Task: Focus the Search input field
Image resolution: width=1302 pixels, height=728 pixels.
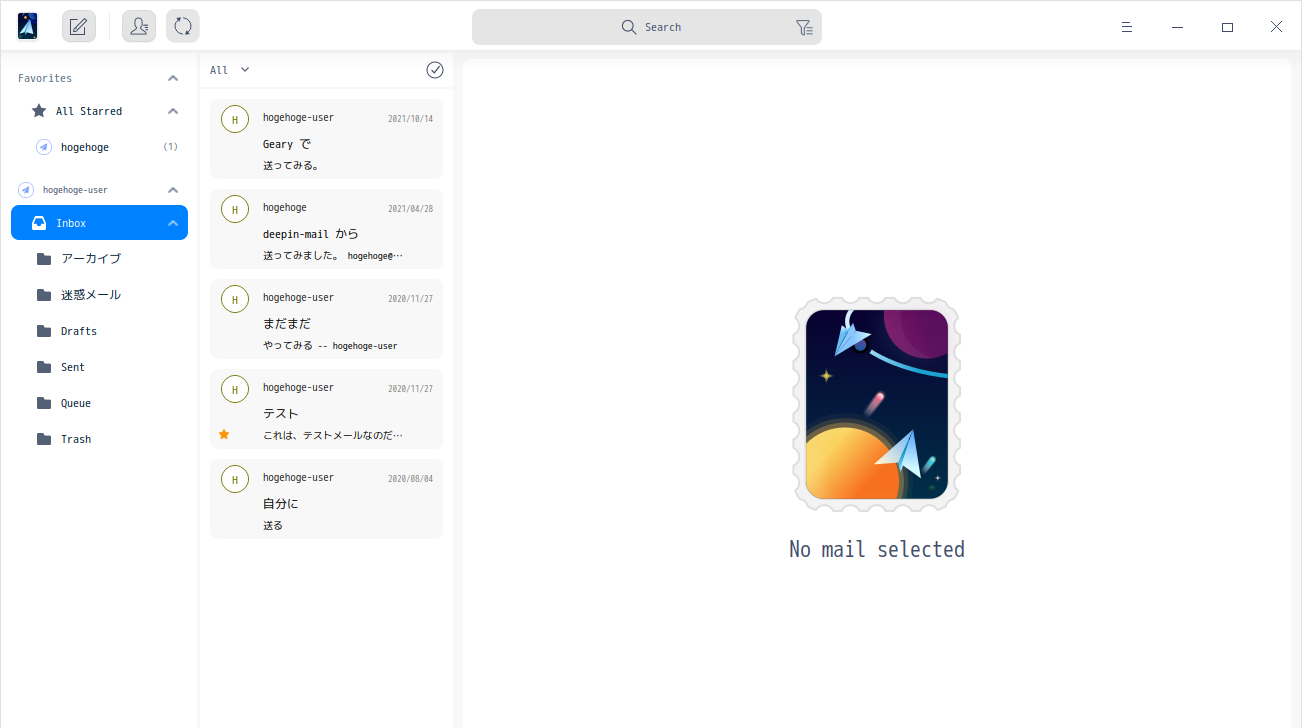Action: pyautogui.click(x=647, y=27)
